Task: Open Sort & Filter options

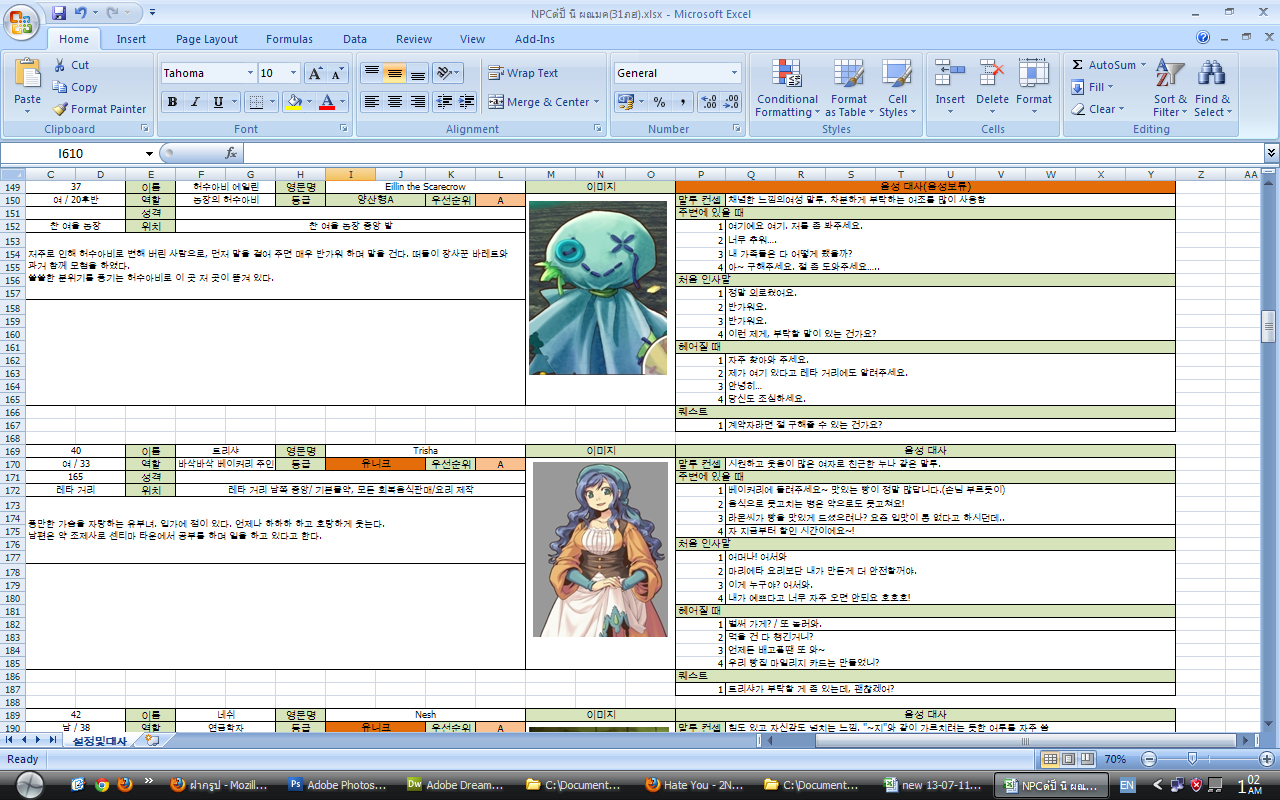Action: [x=1170, y=88]
